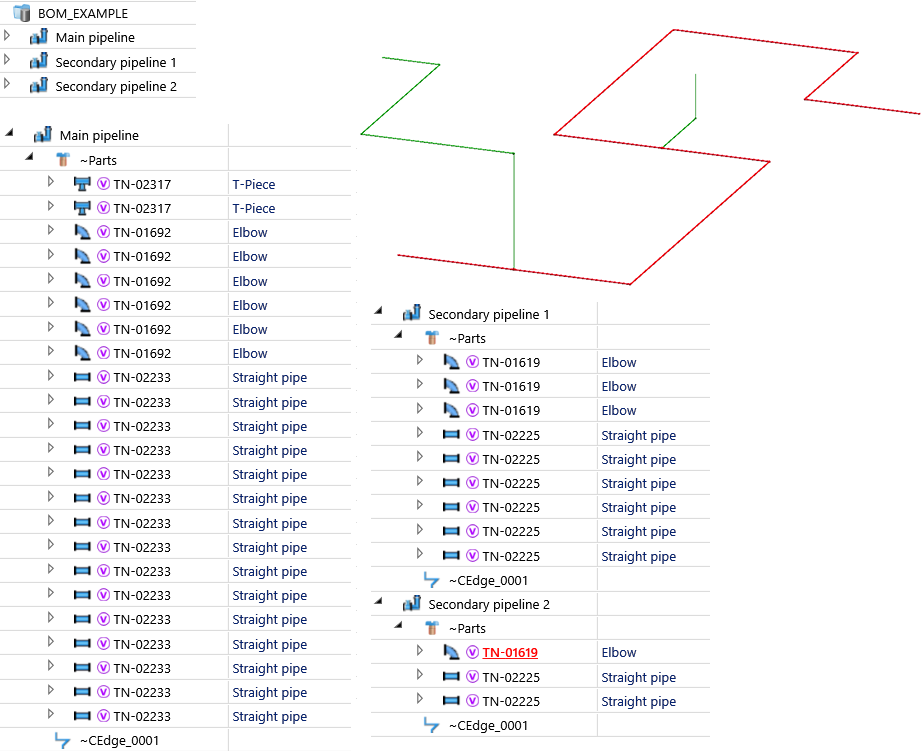921x751 pixels.
Task: Expand the collapsed Secondary pipeline 2 node under BOM_EXAMPLE
Action: pos(7,84)
